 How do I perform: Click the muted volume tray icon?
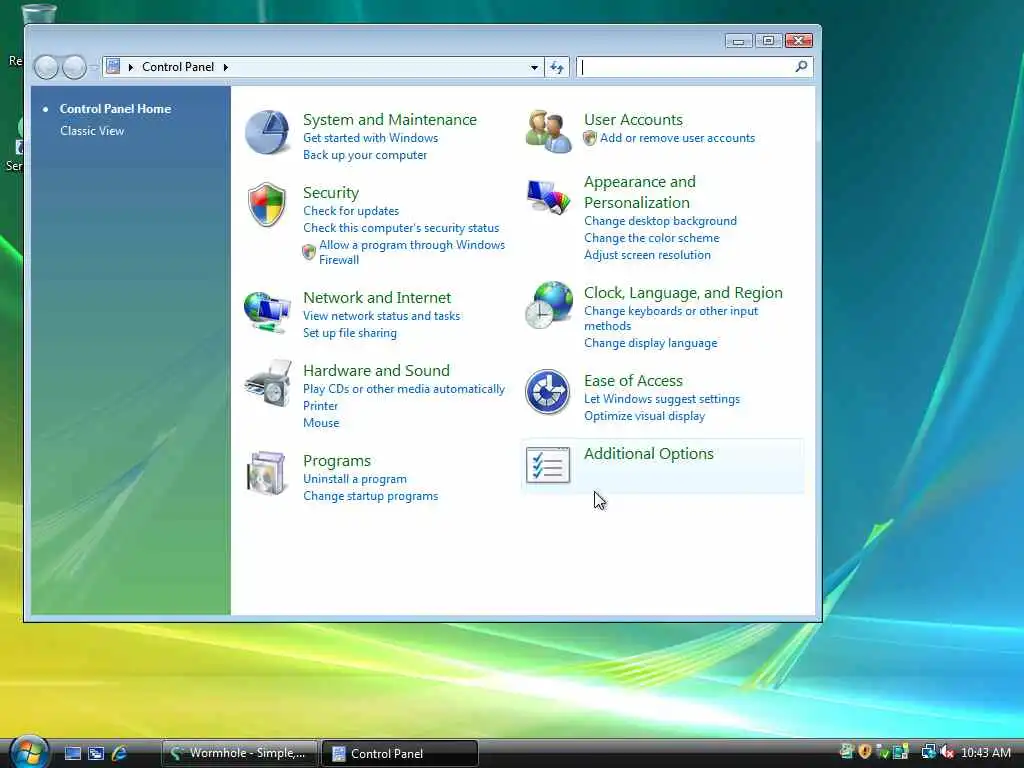pyautogui.click(x=946, y=752)
